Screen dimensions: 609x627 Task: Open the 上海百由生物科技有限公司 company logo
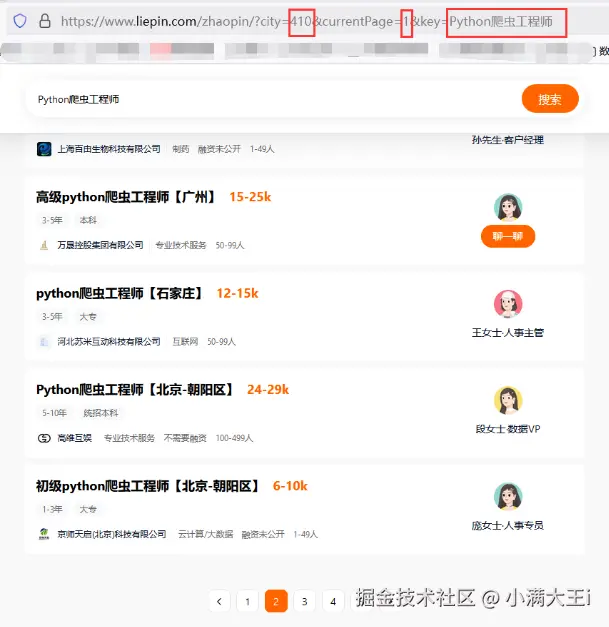[44, 149]
